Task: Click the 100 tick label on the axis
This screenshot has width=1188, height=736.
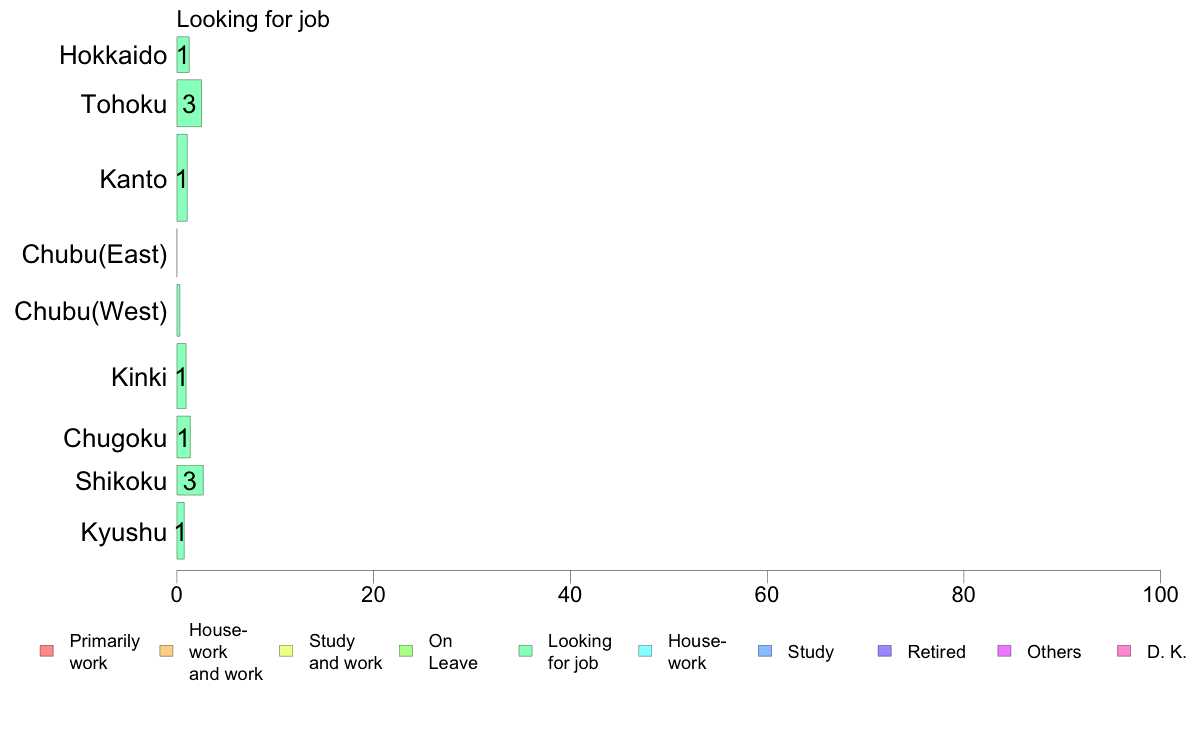Action: click(x=1160, y=595)
